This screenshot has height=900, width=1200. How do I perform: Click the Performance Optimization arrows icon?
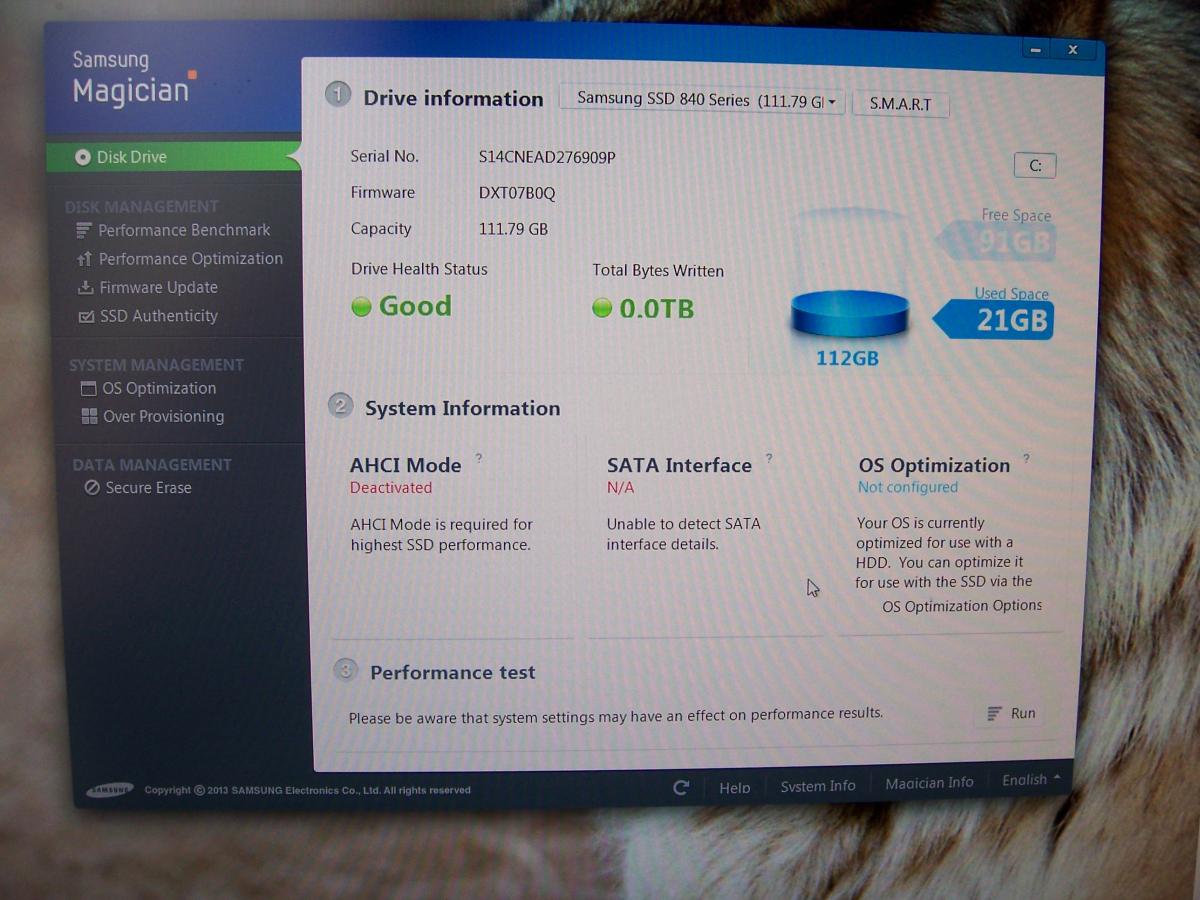(84, 259)
